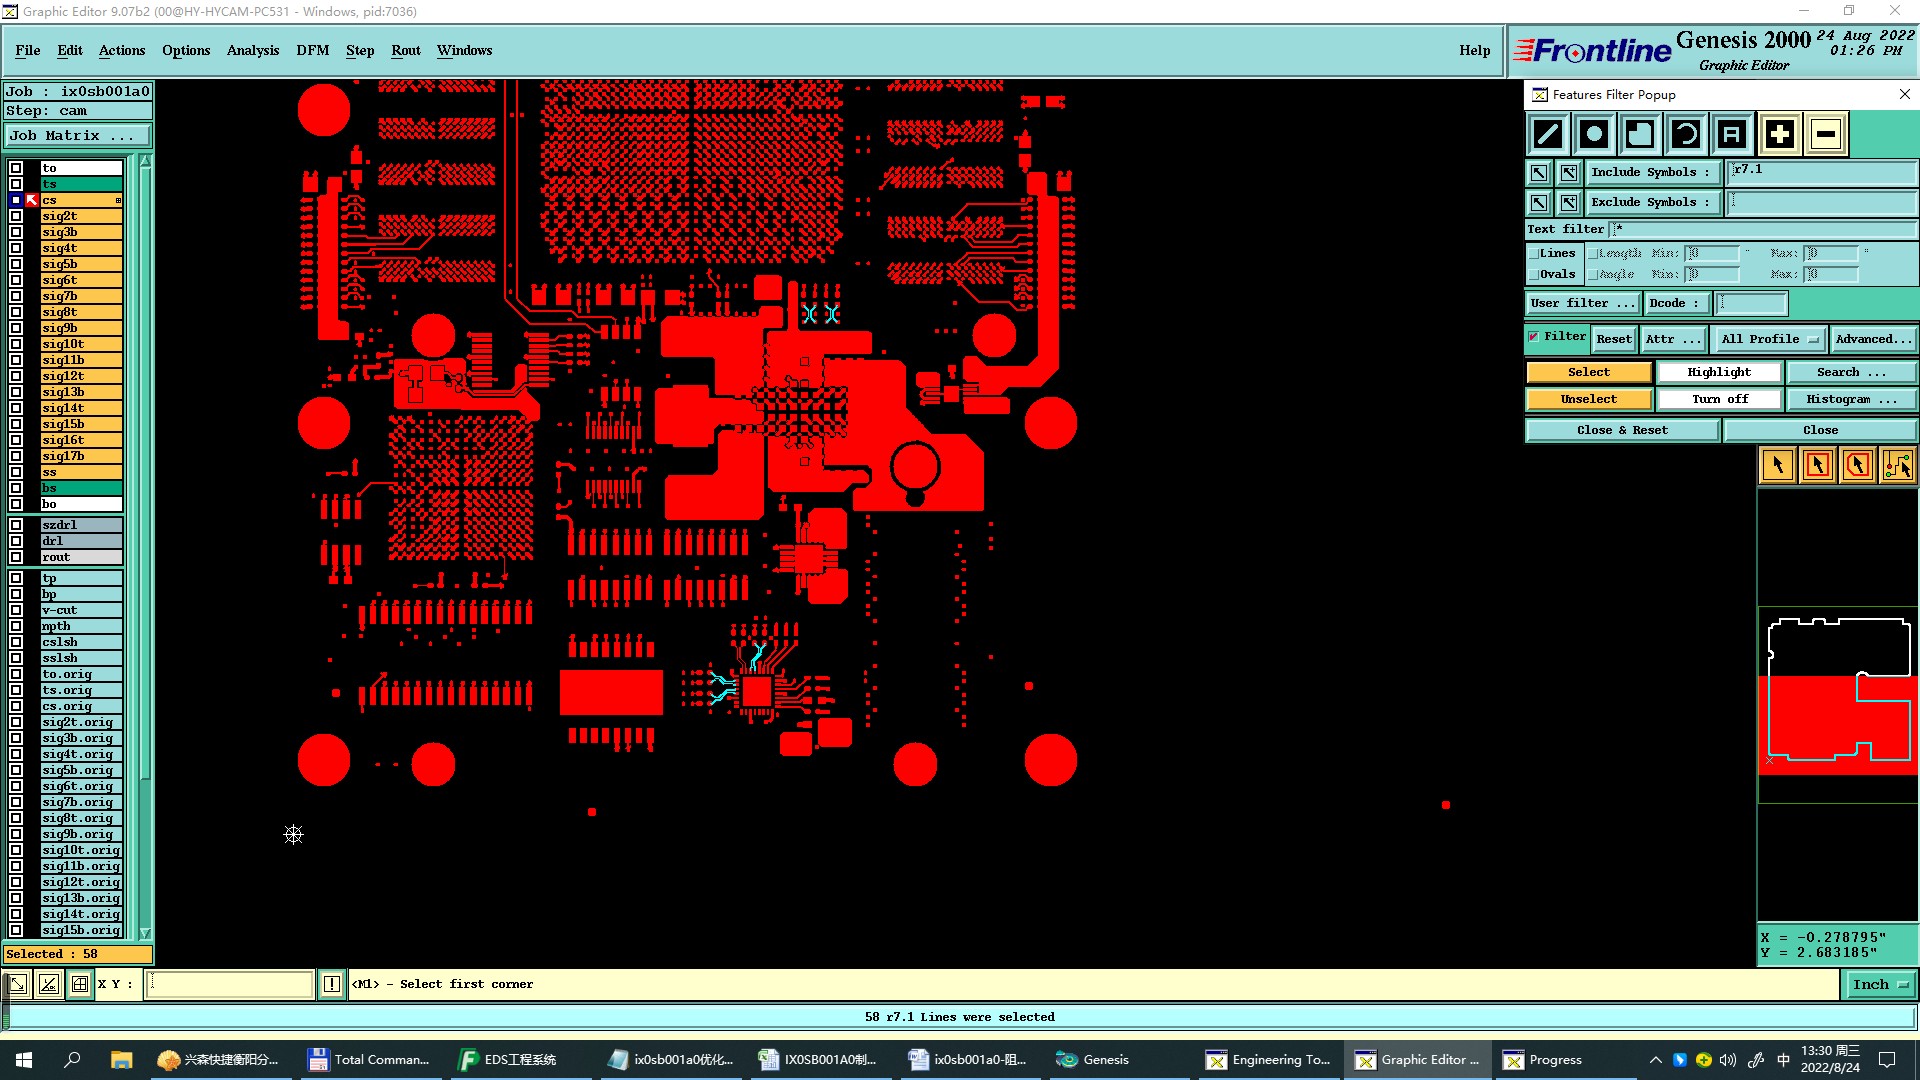Toggle the text feature type filter icon
This screenshot has height=1080, width=1920.
tap(1732, 134)
